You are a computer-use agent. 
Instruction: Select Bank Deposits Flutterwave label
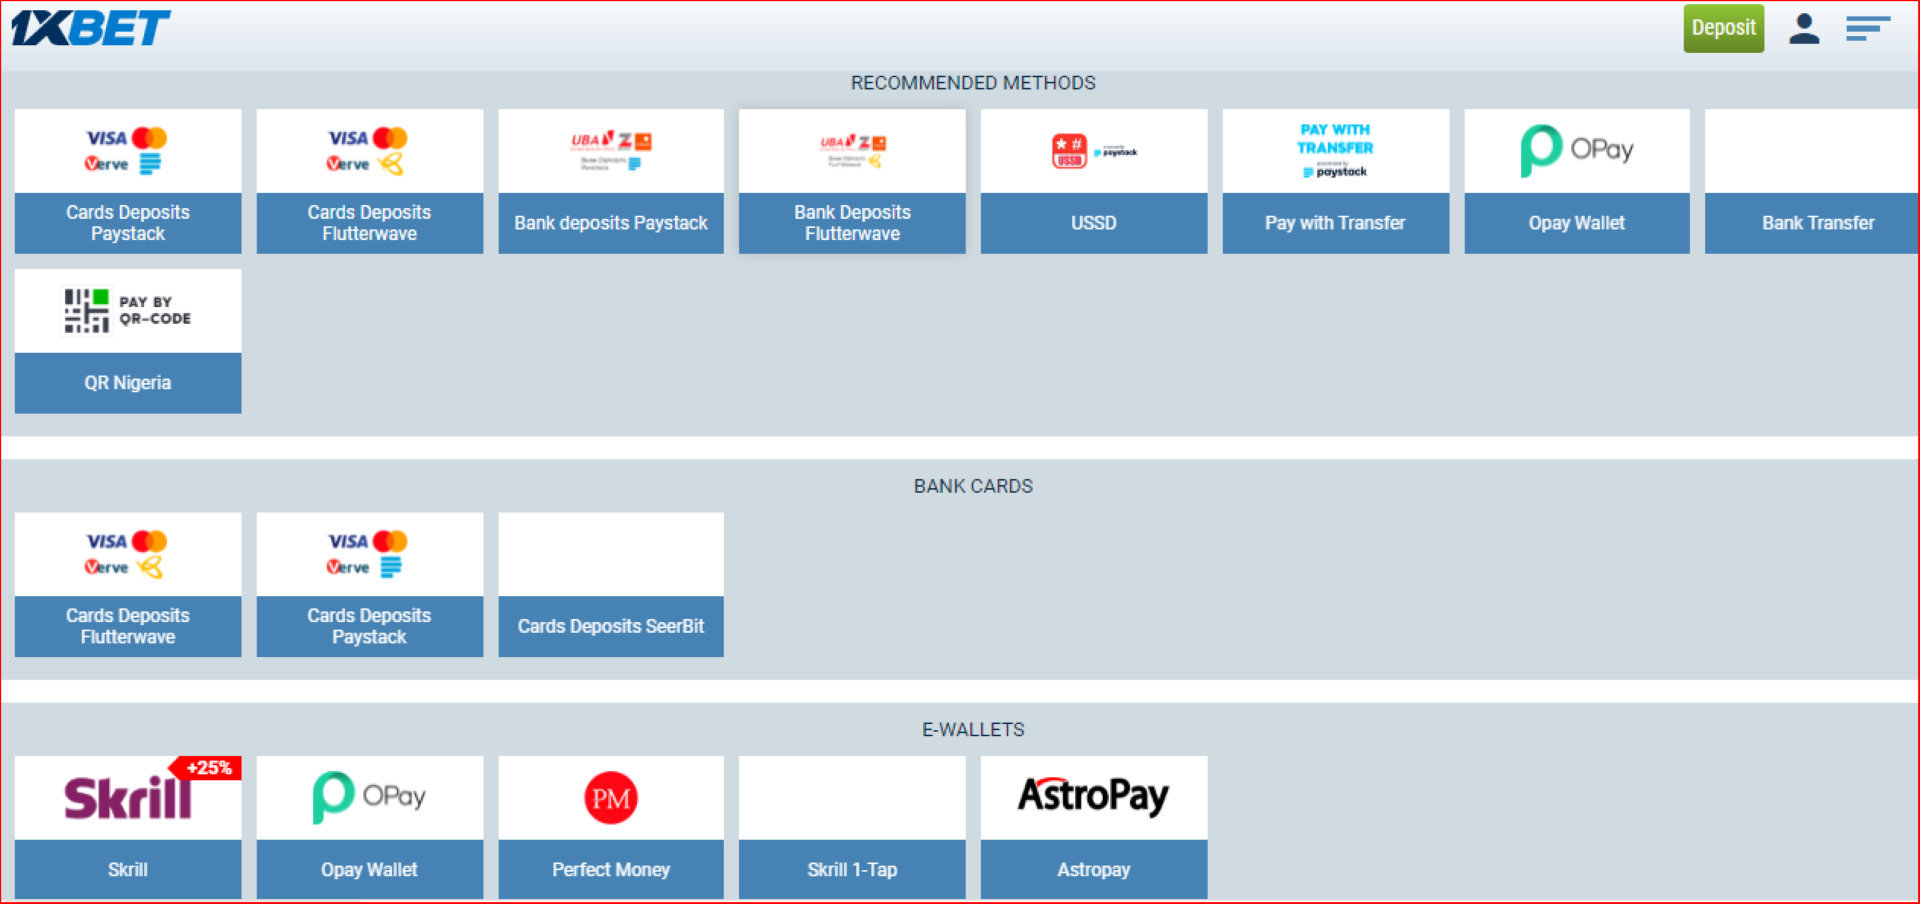(852, 223)
